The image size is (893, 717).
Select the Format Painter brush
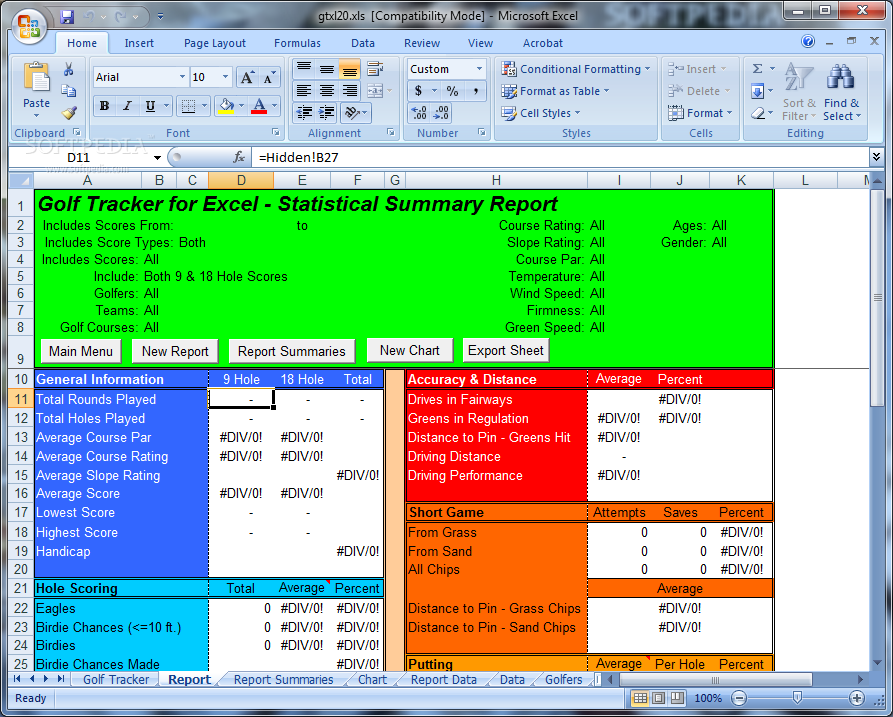pos(69,113)
